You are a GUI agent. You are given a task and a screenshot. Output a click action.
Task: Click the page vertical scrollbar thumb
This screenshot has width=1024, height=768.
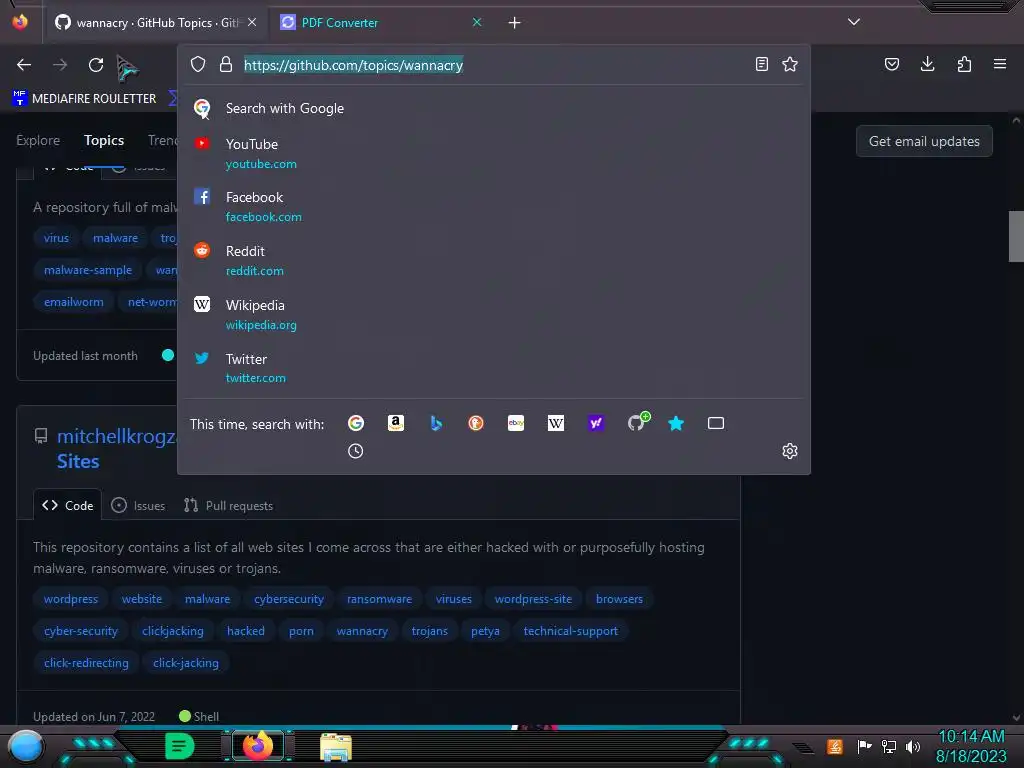click(x=1016, y=236)
